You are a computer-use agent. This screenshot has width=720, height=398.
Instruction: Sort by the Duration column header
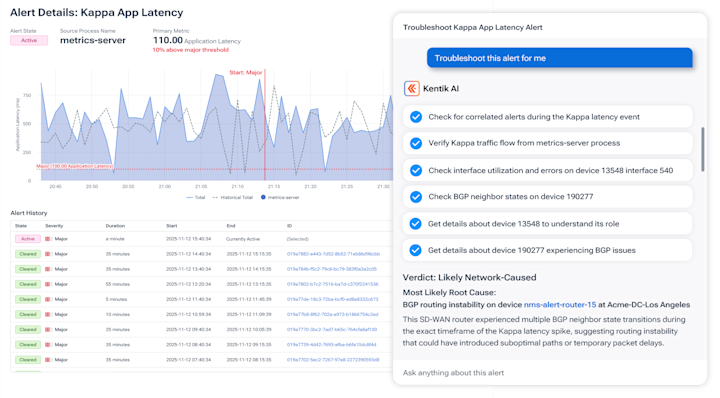coord(115,226)
